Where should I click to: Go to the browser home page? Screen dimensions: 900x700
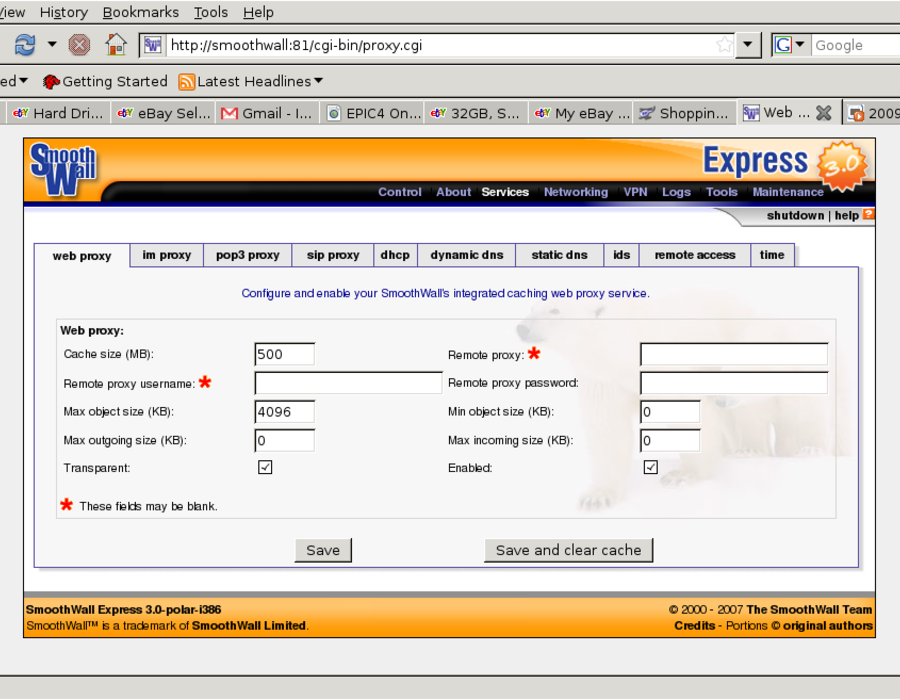coord(116,44)
